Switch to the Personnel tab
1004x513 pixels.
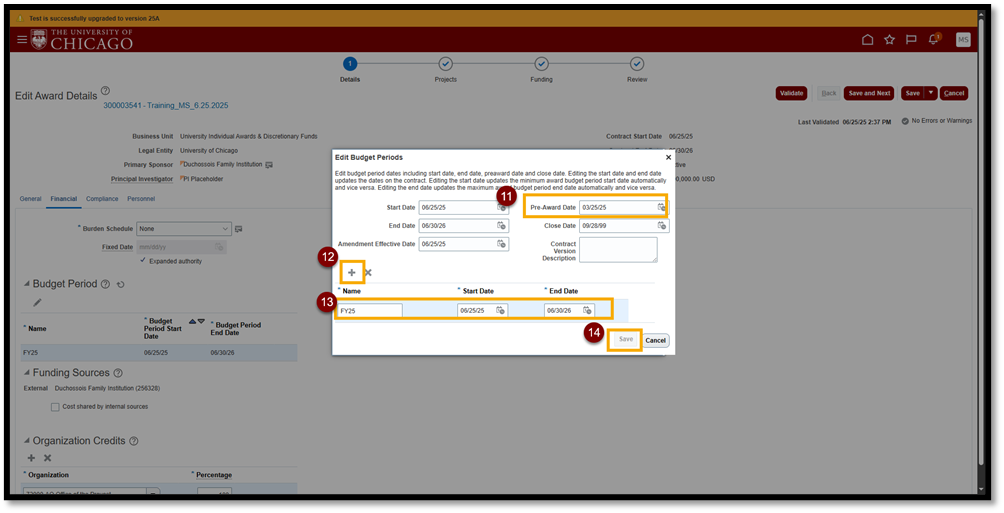point(141,199)
